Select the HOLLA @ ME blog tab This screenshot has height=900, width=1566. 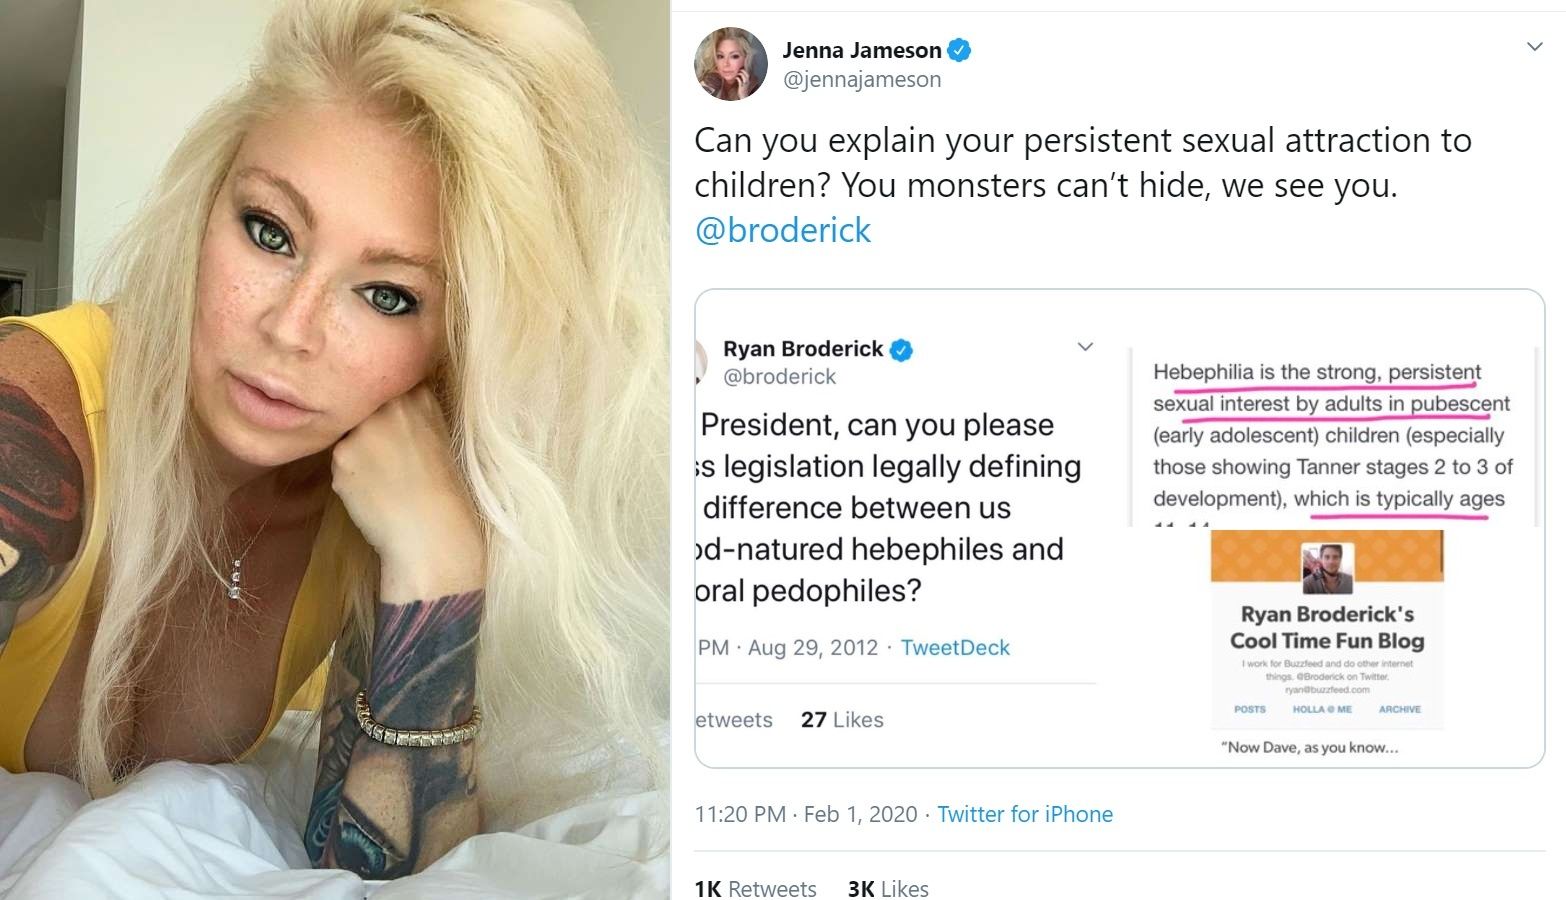(1322, 709)
